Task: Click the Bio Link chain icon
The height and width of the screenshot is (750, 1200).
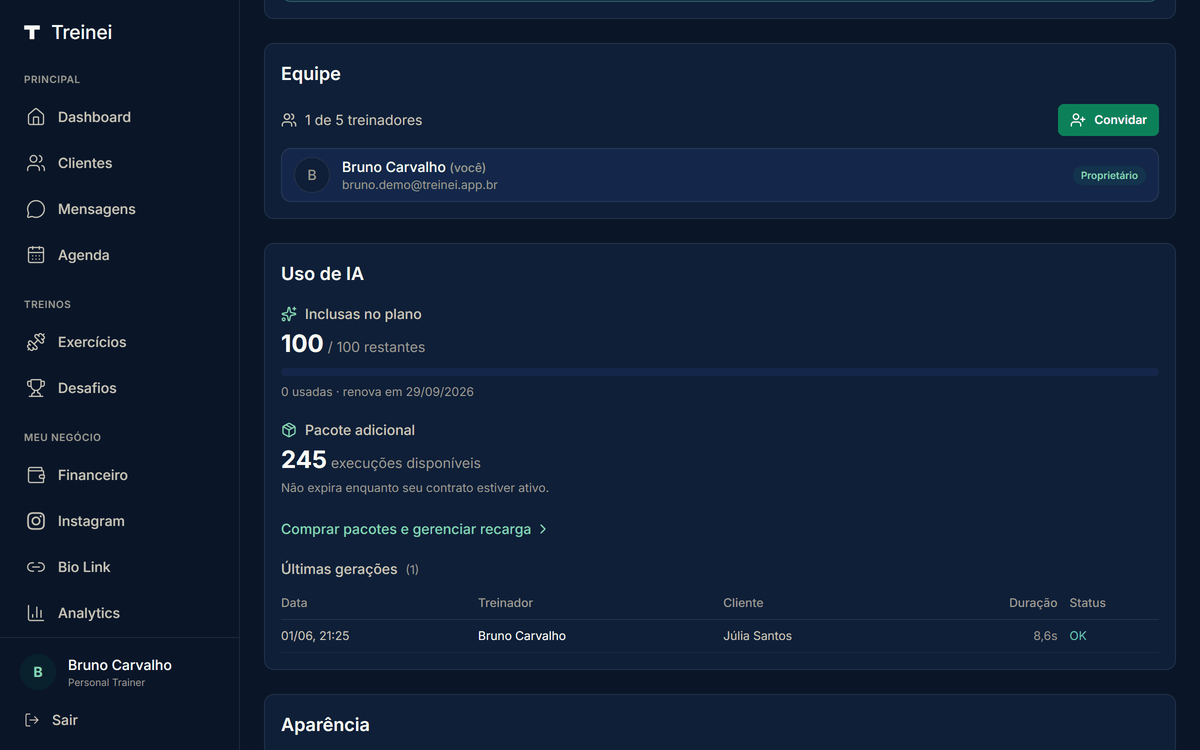Action: 36,567
